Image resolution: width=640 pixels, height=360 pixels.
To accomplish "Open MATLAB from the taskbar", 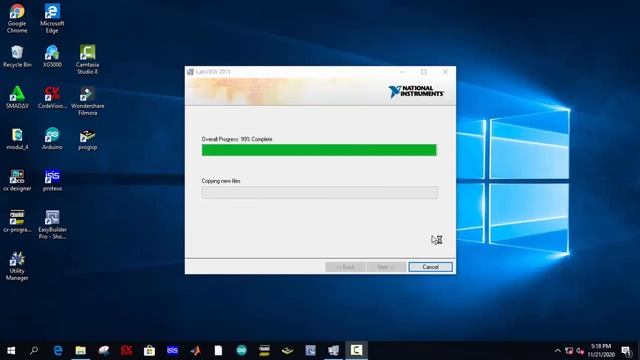I will click(x=196, y=350).
